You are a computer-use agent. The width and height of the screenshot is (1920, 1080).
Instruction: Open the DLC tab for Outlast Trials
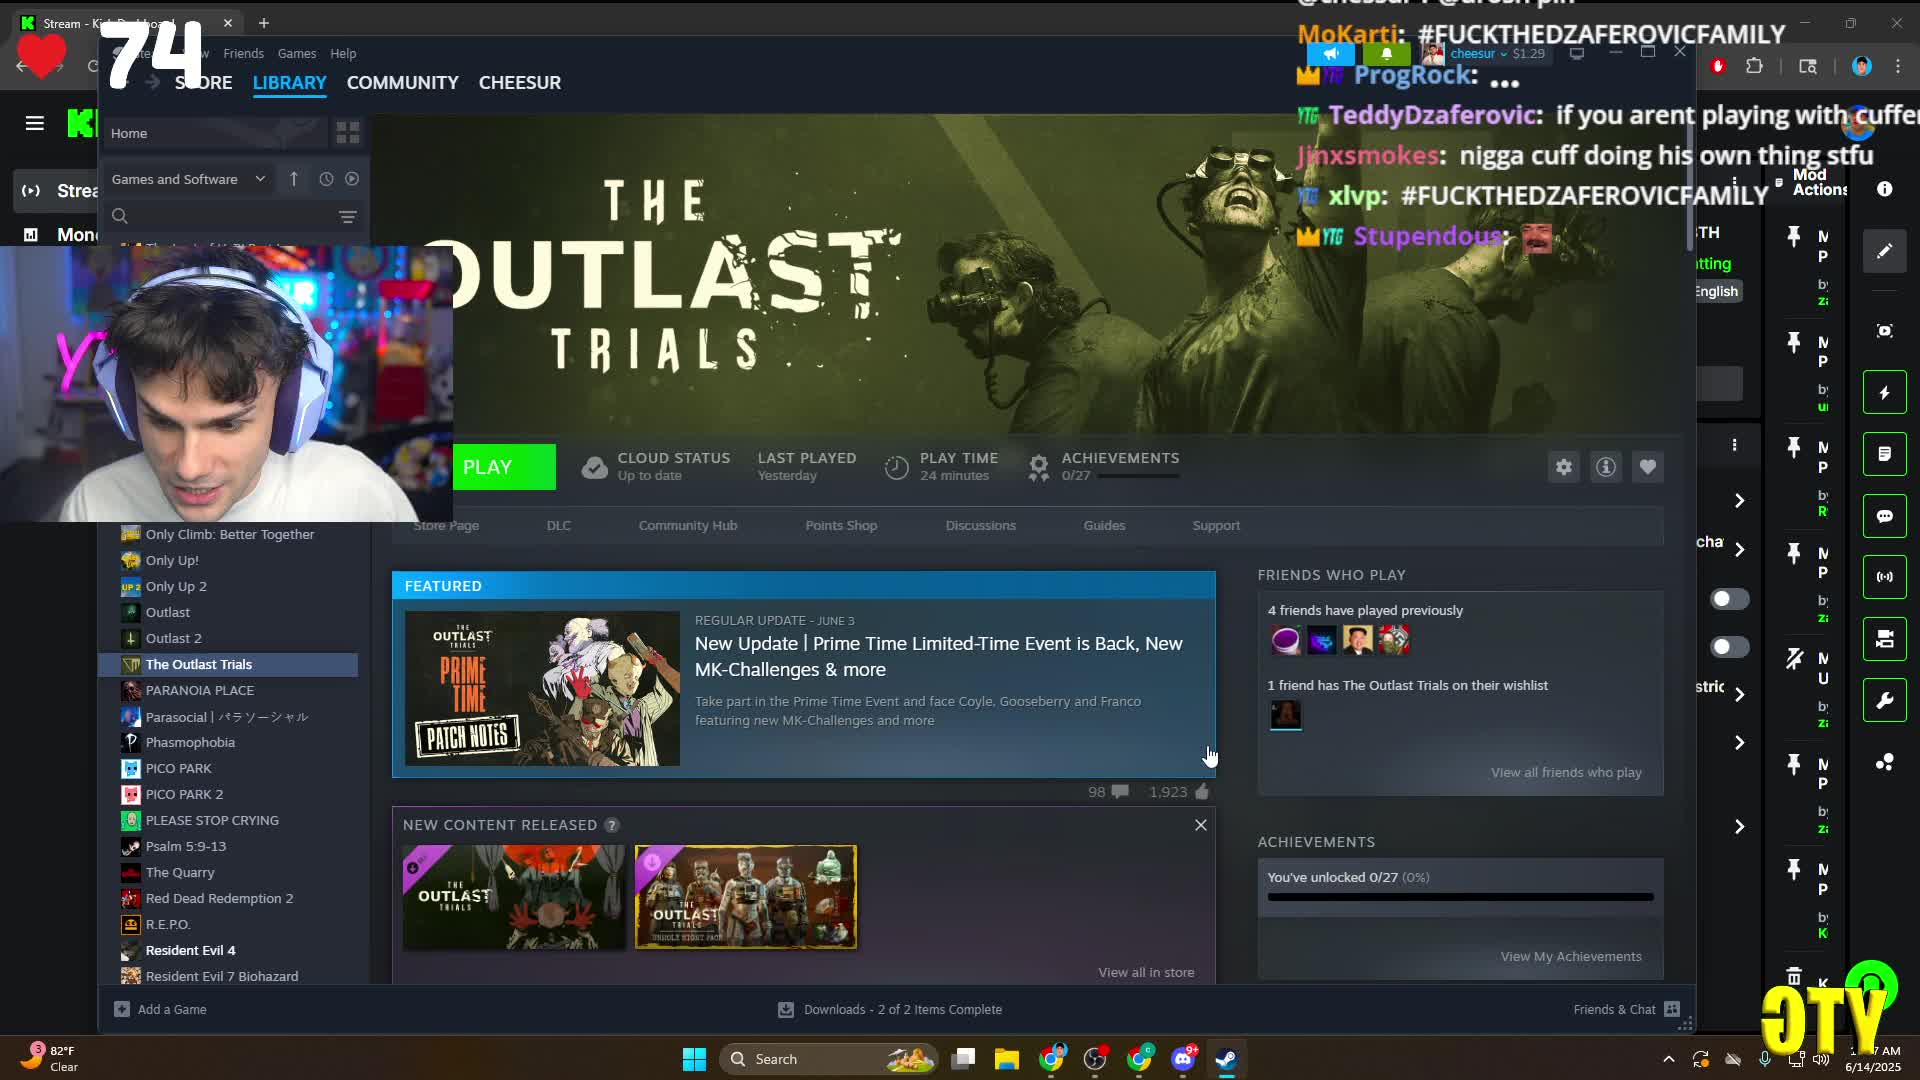559,526
